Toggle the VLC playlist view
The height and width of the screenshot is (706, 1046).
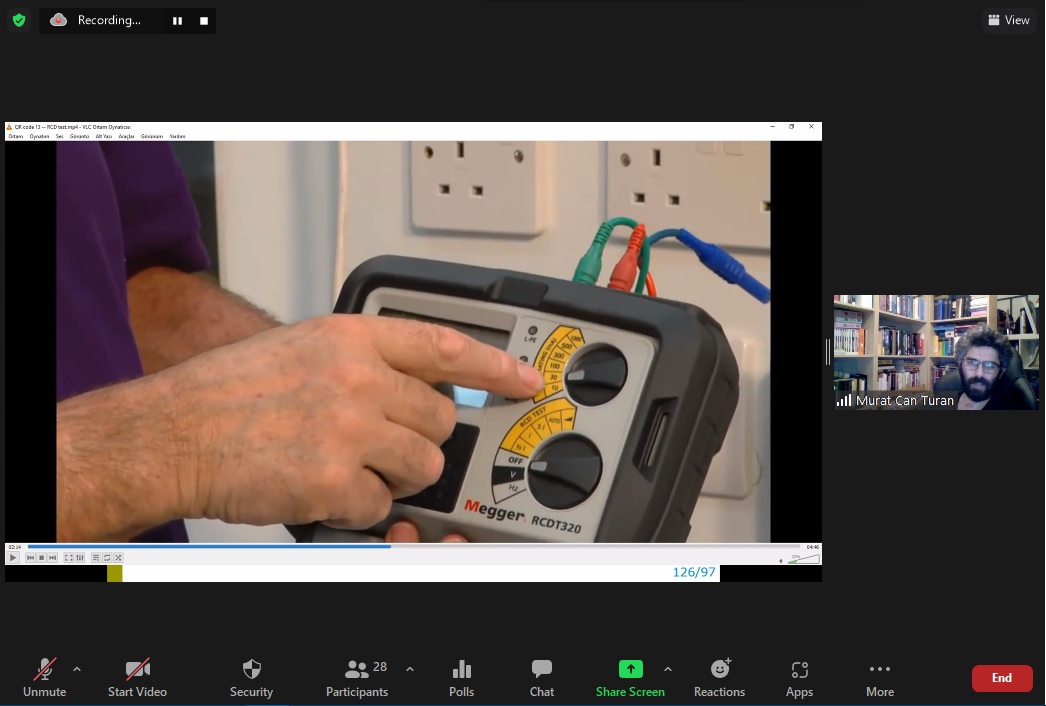coord(95,558)
